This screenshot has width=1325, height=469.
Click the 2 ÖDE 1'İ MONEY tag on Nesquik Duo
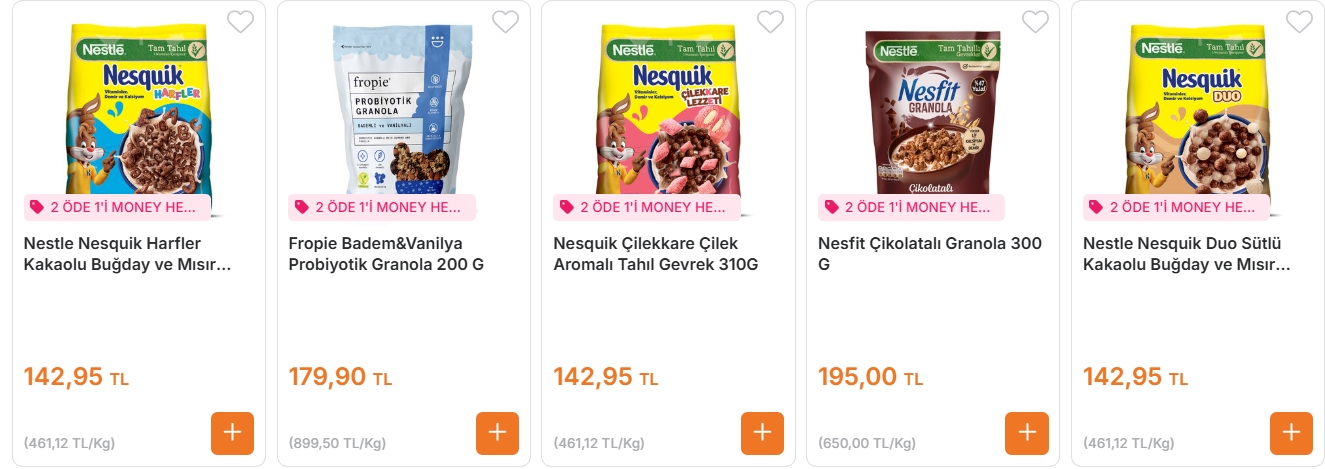tap(1177, 207)
